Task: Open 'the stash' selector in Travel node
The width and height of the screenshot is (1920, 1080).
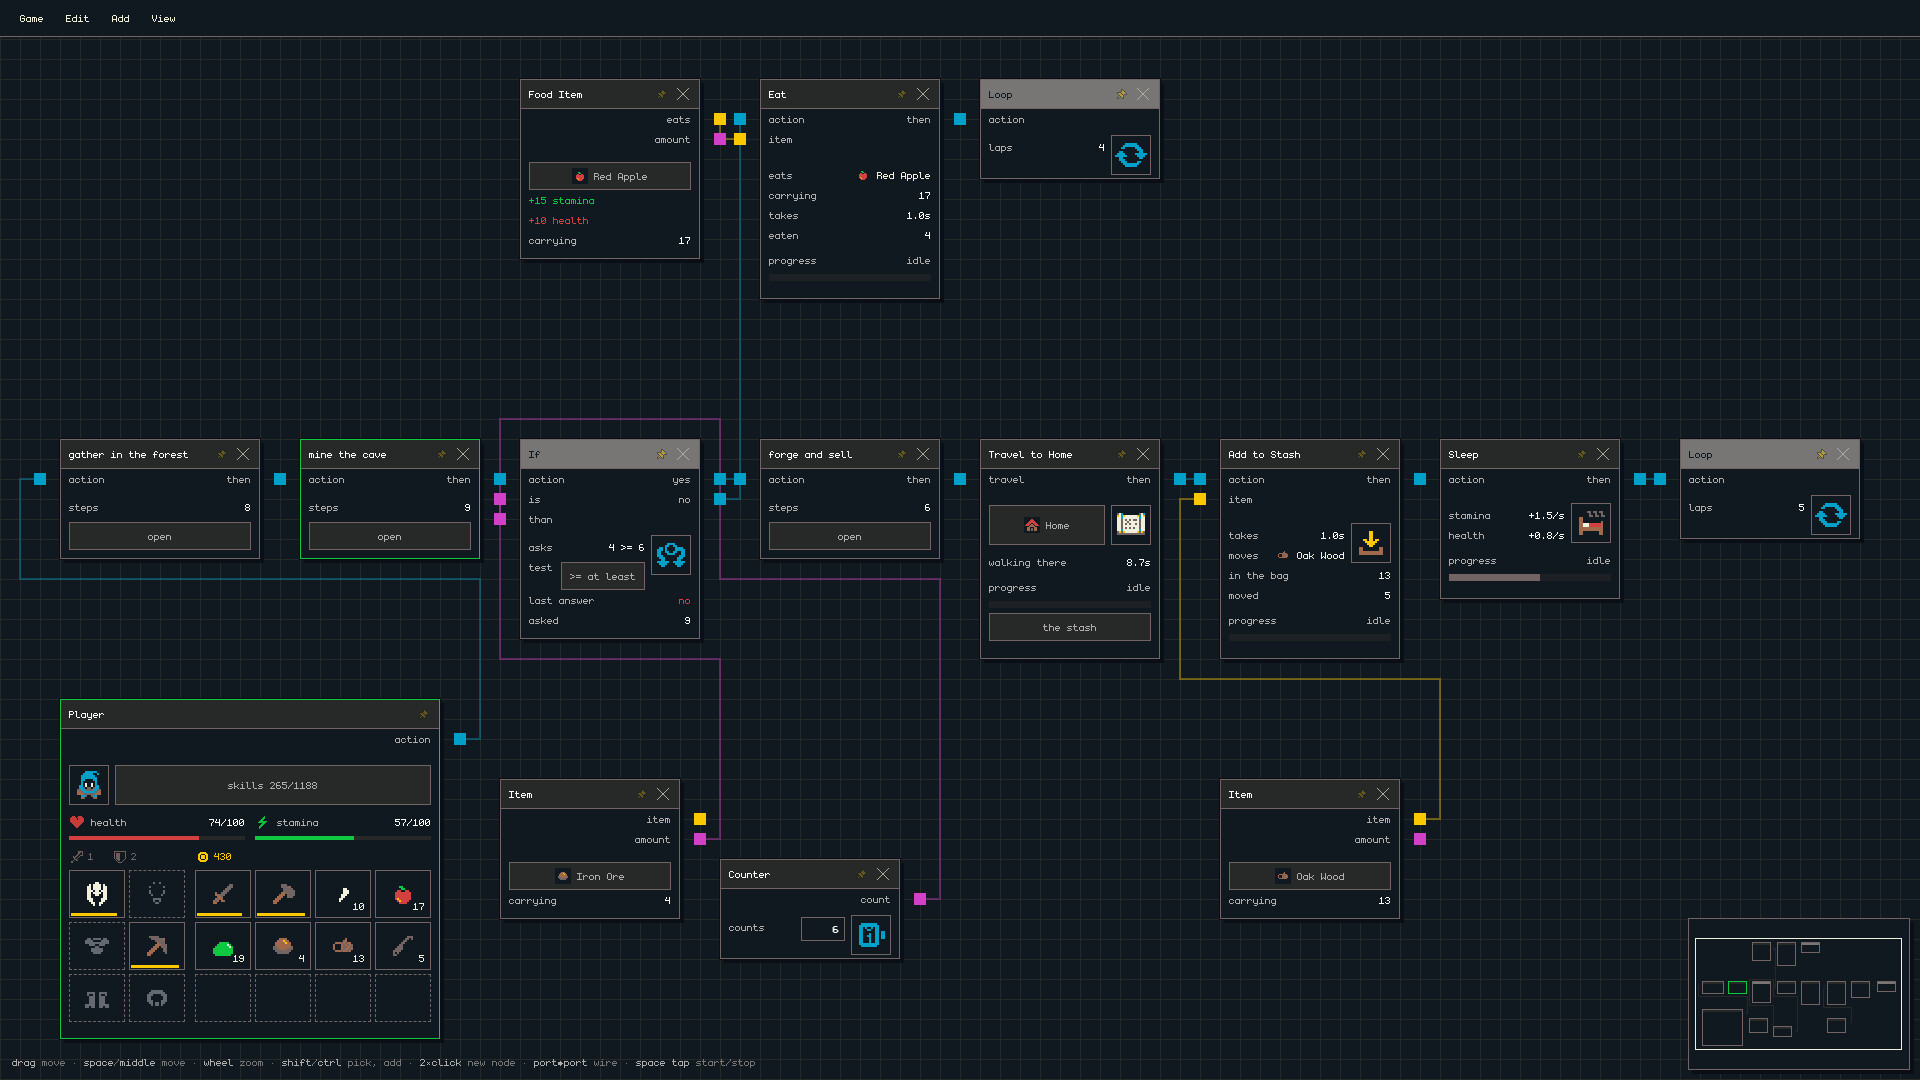Action: [1070, 627]
